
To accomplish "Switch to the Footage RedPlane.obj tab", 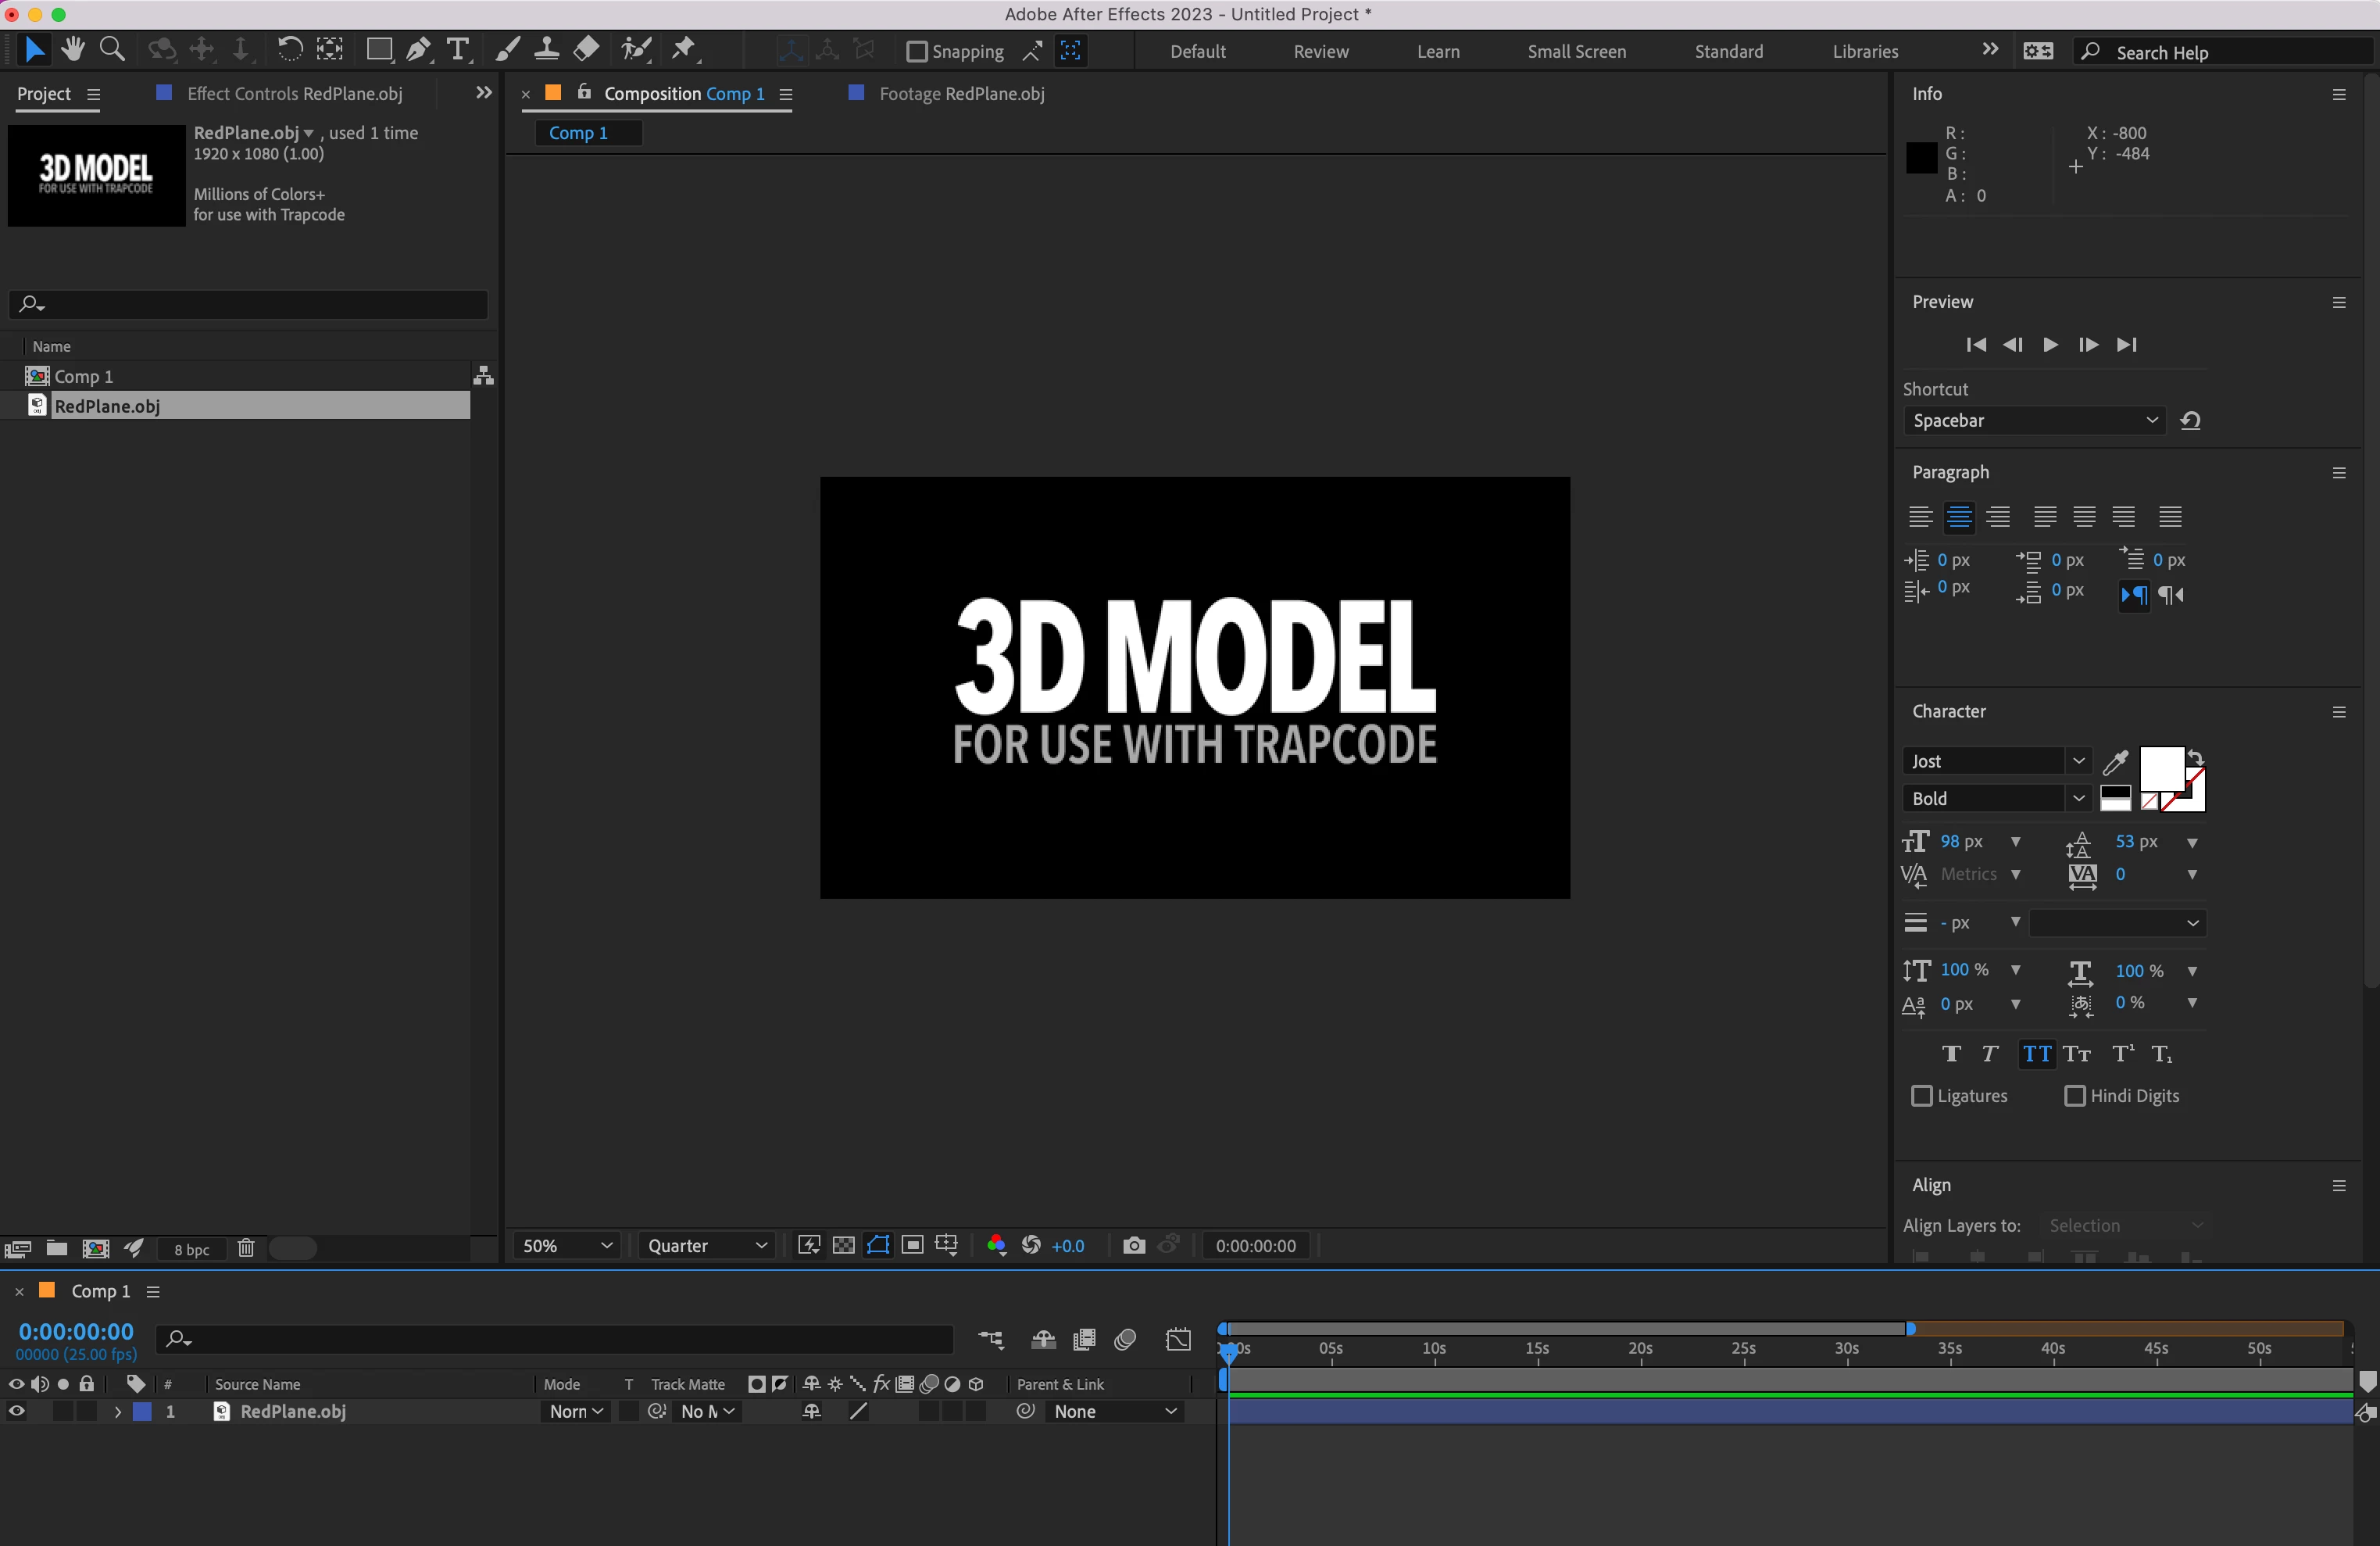I will 960,94.
